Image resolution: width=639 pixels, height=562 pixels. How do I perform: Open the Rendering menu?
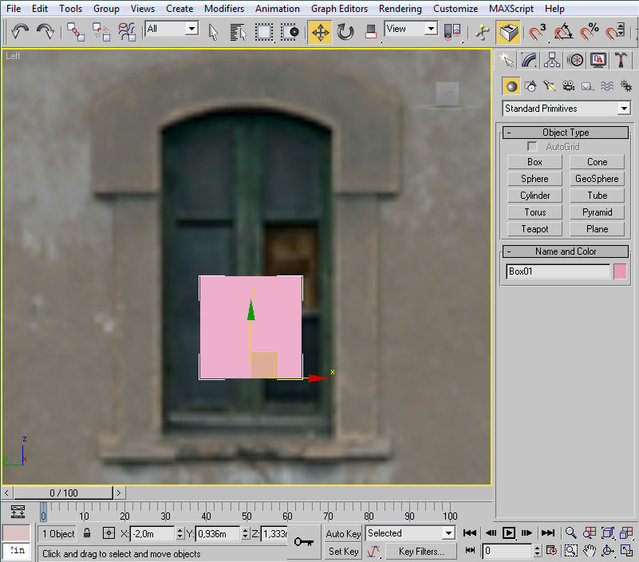click(x=400, y=8)
